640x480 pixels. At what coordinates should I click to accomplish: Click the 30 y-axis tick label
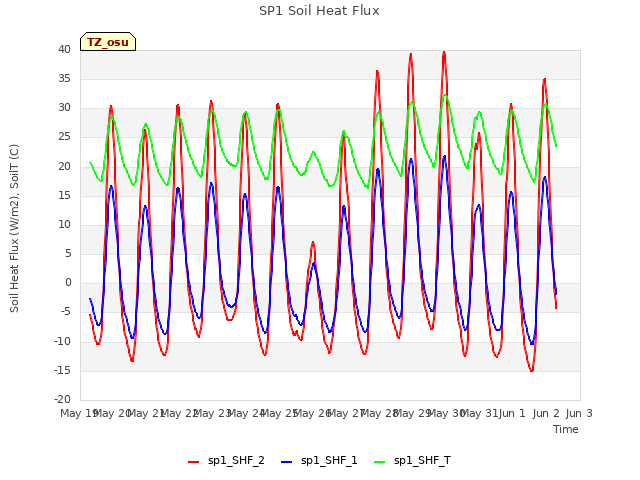(x=64, y=108)
